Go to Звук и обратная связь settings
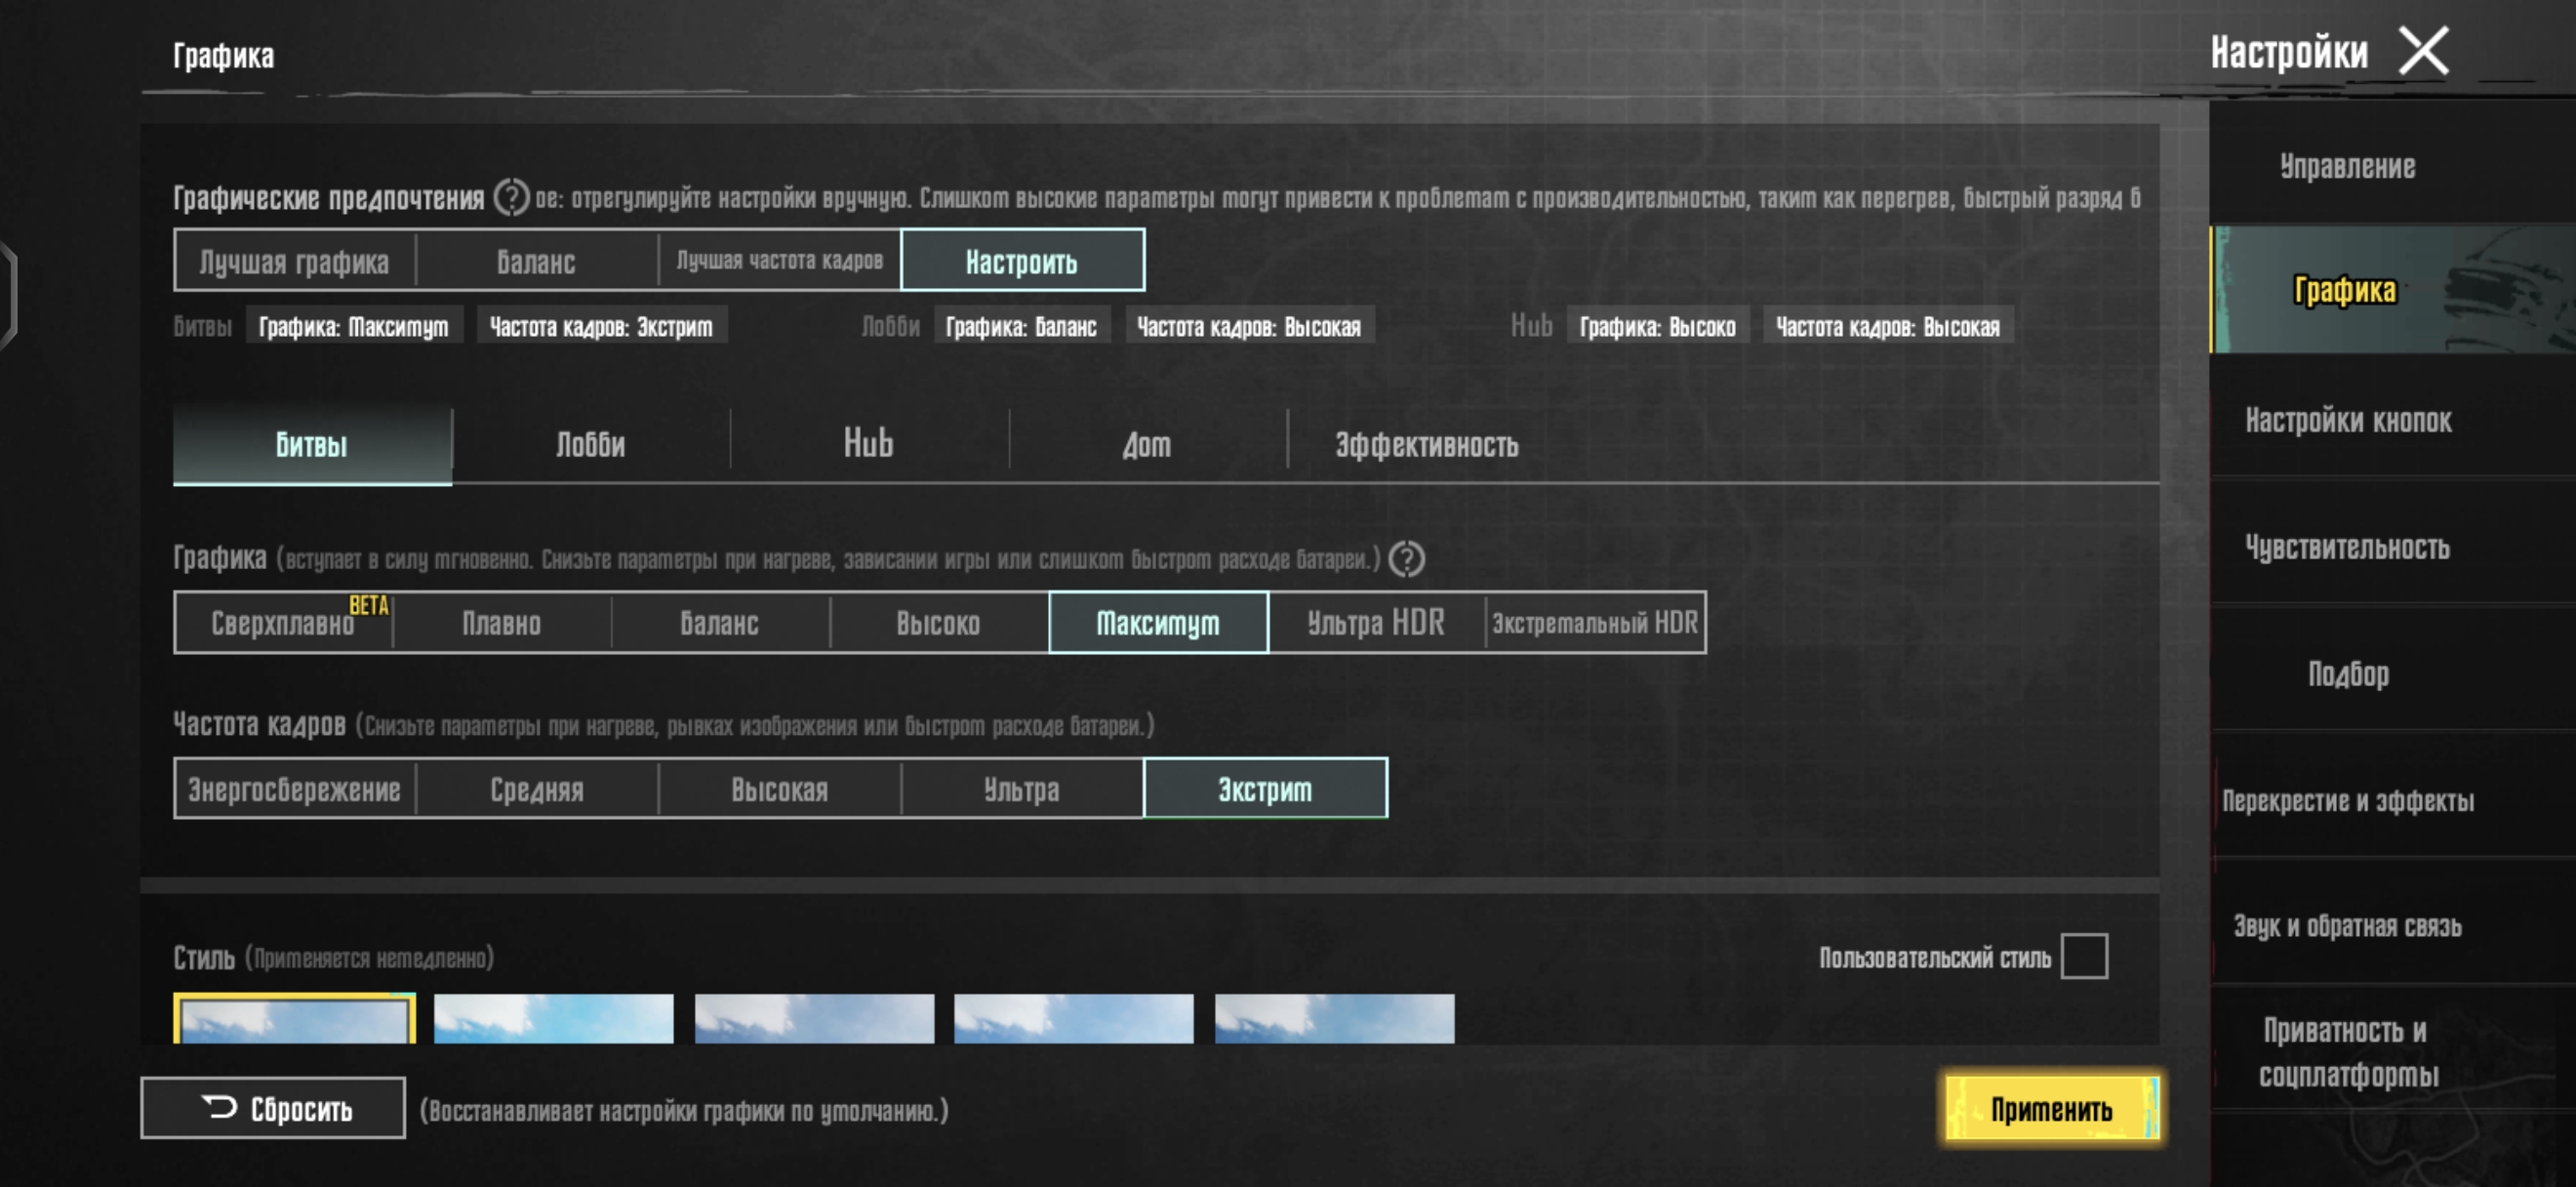 click(x=2347, y=926)
